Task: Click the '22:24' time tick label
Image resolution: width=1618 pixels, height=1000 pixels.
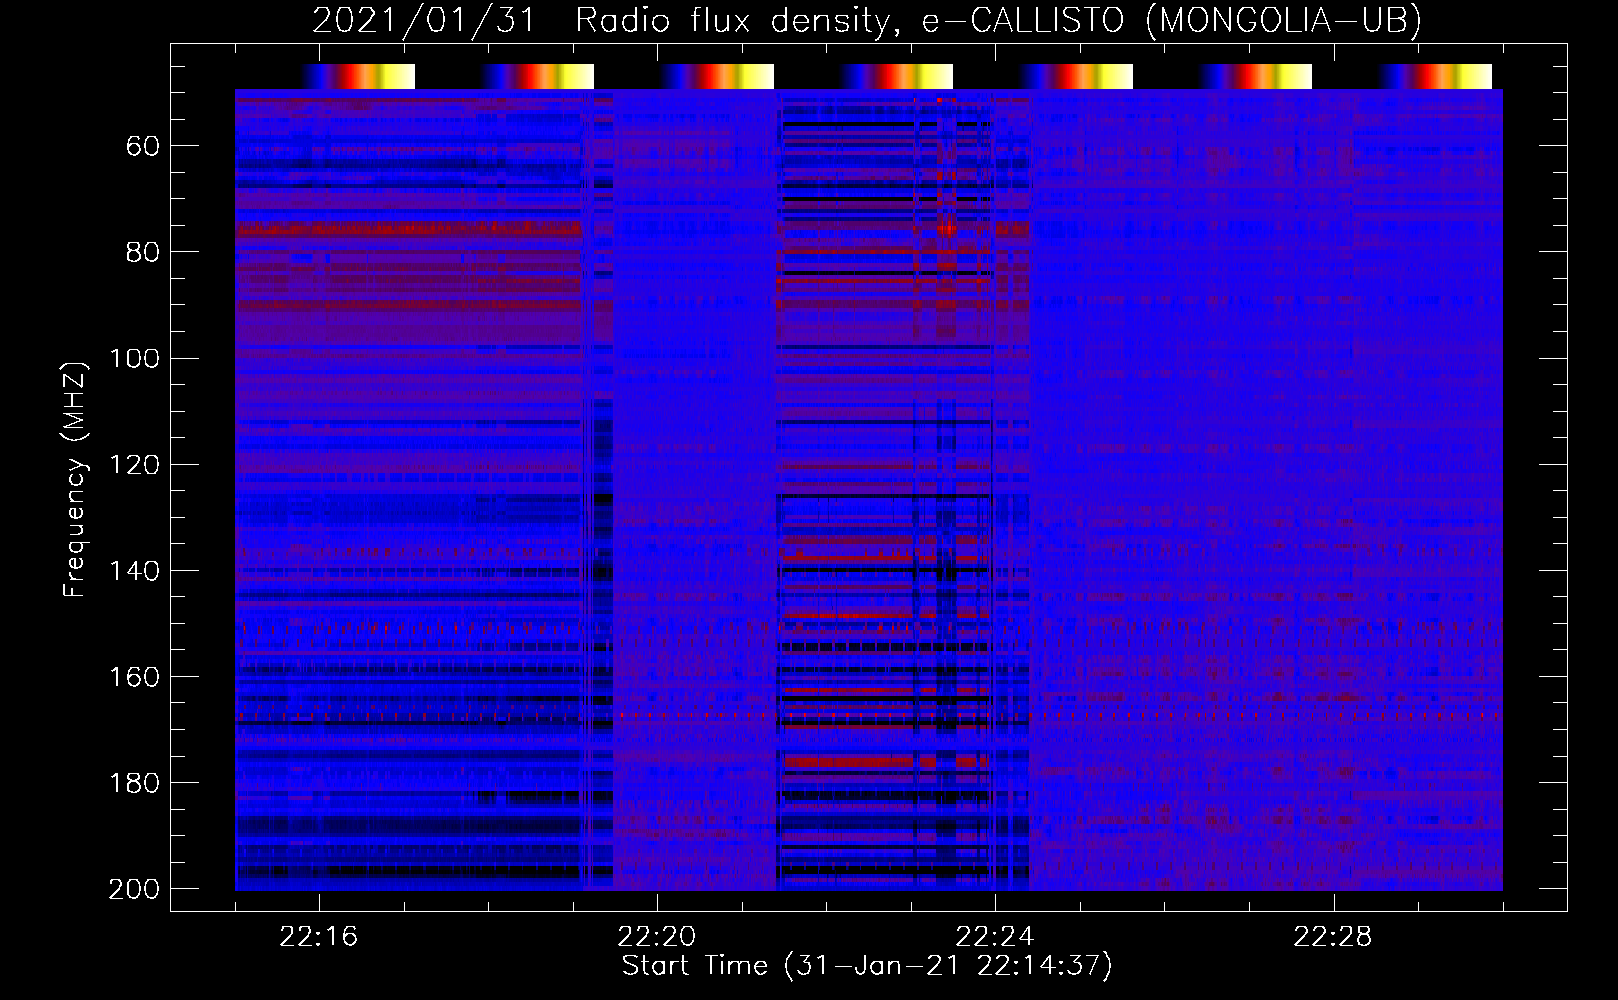Action: 995,936
